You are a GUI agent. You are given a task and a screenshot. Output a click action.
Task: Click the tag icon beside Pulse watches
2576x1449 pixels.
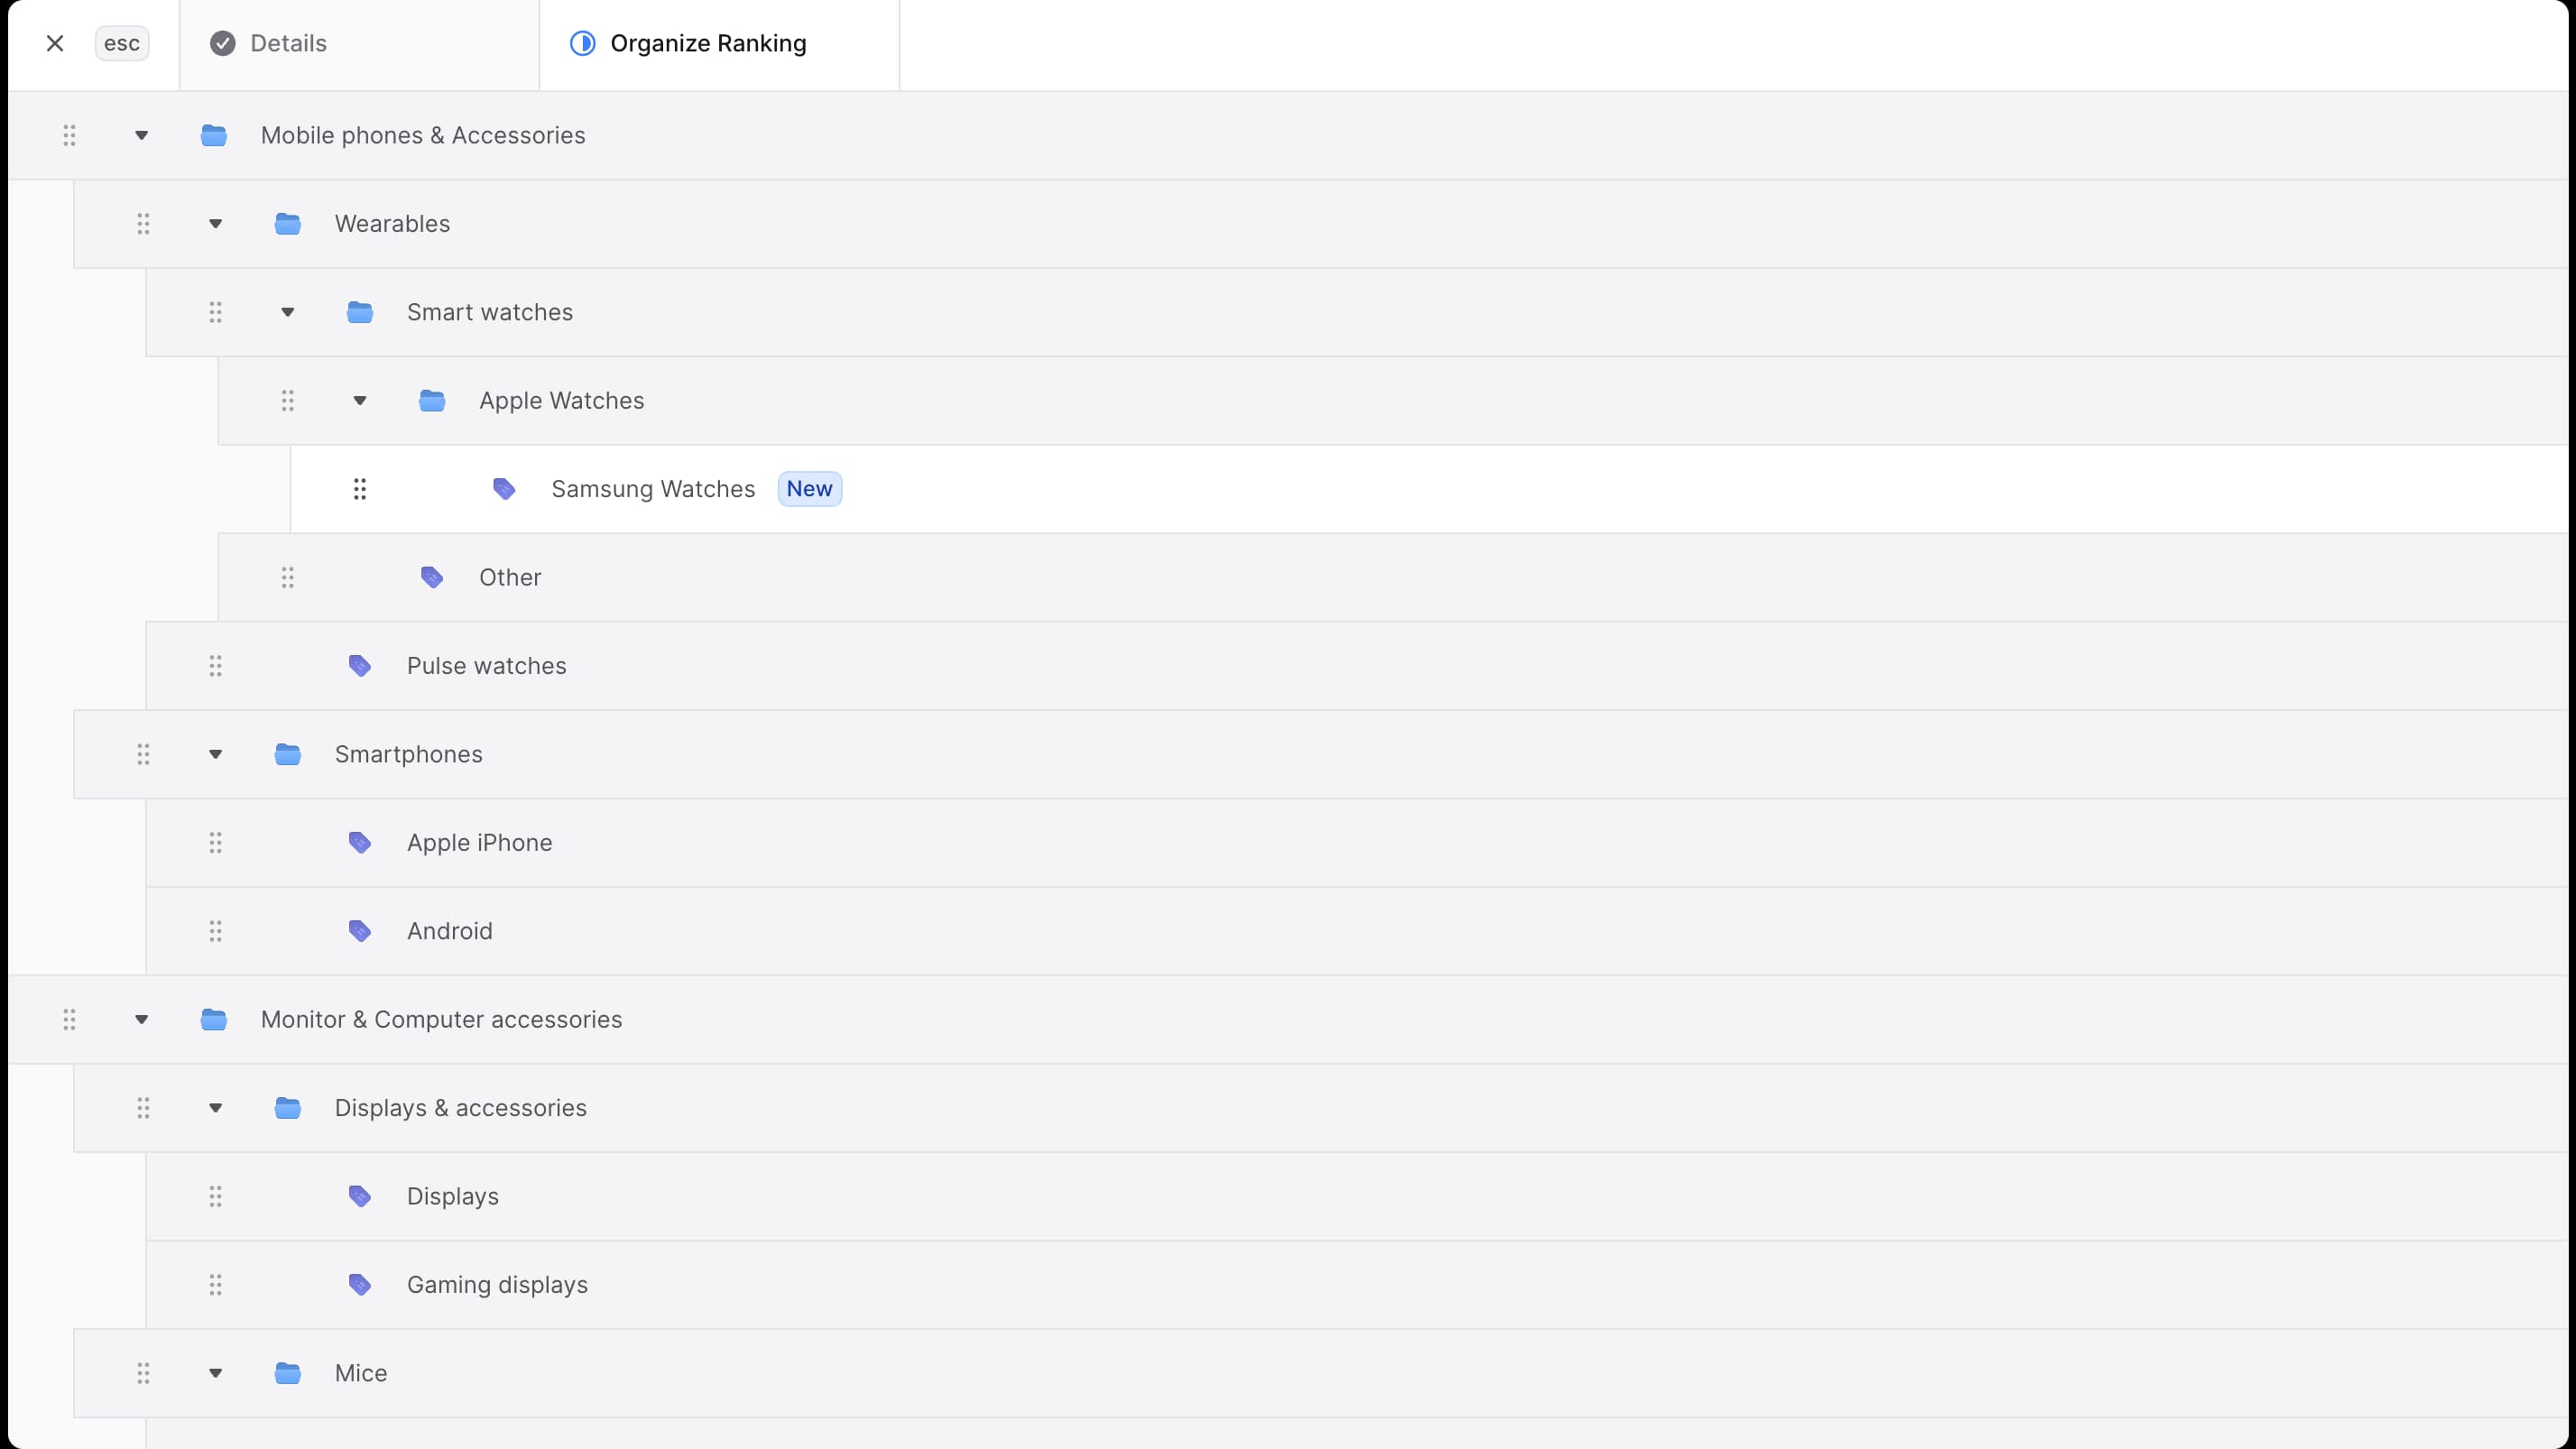[360, 665]
